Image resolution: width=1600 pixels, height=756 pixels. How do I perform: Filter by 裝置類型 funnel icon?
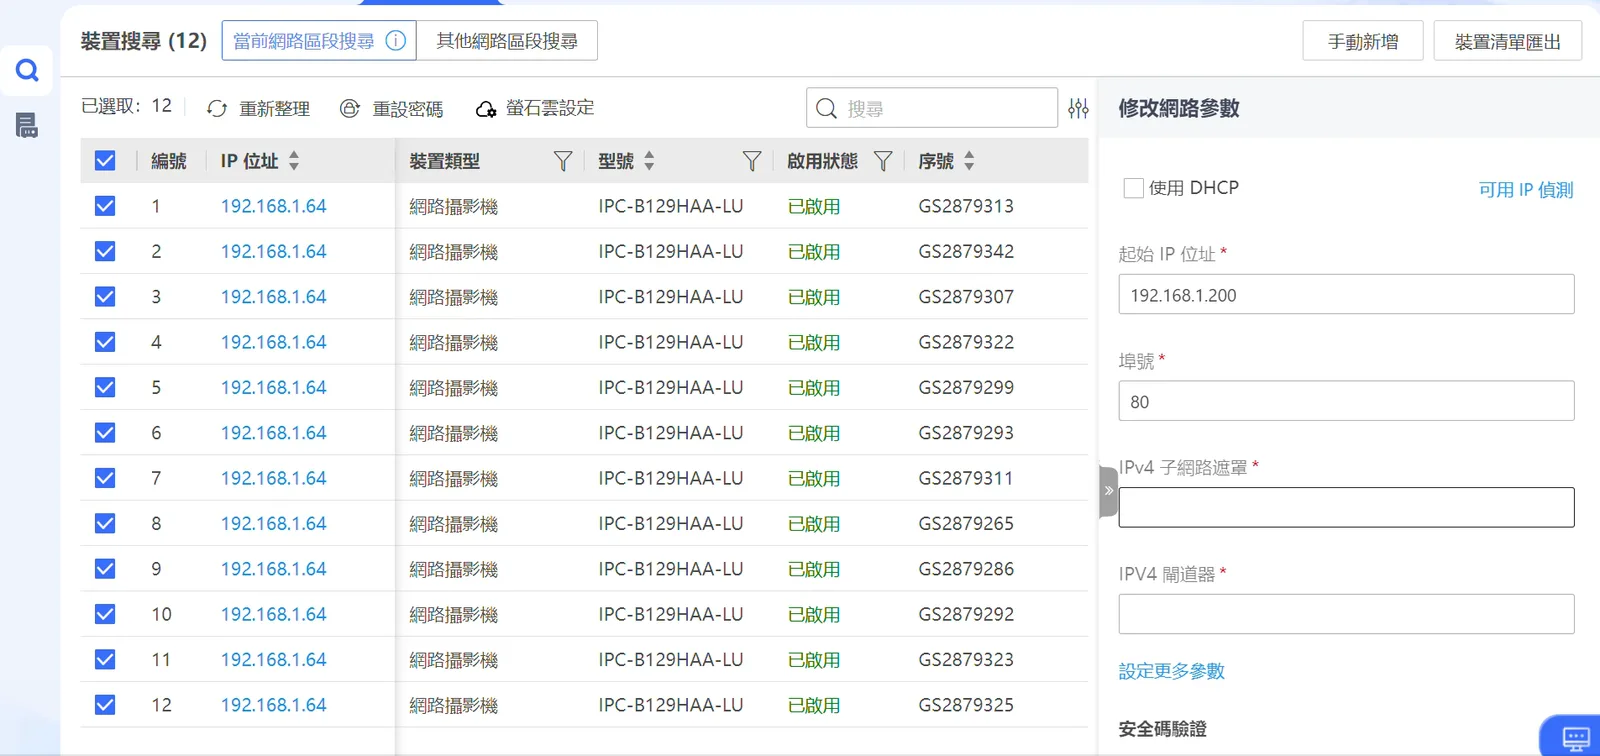(563, 161)
